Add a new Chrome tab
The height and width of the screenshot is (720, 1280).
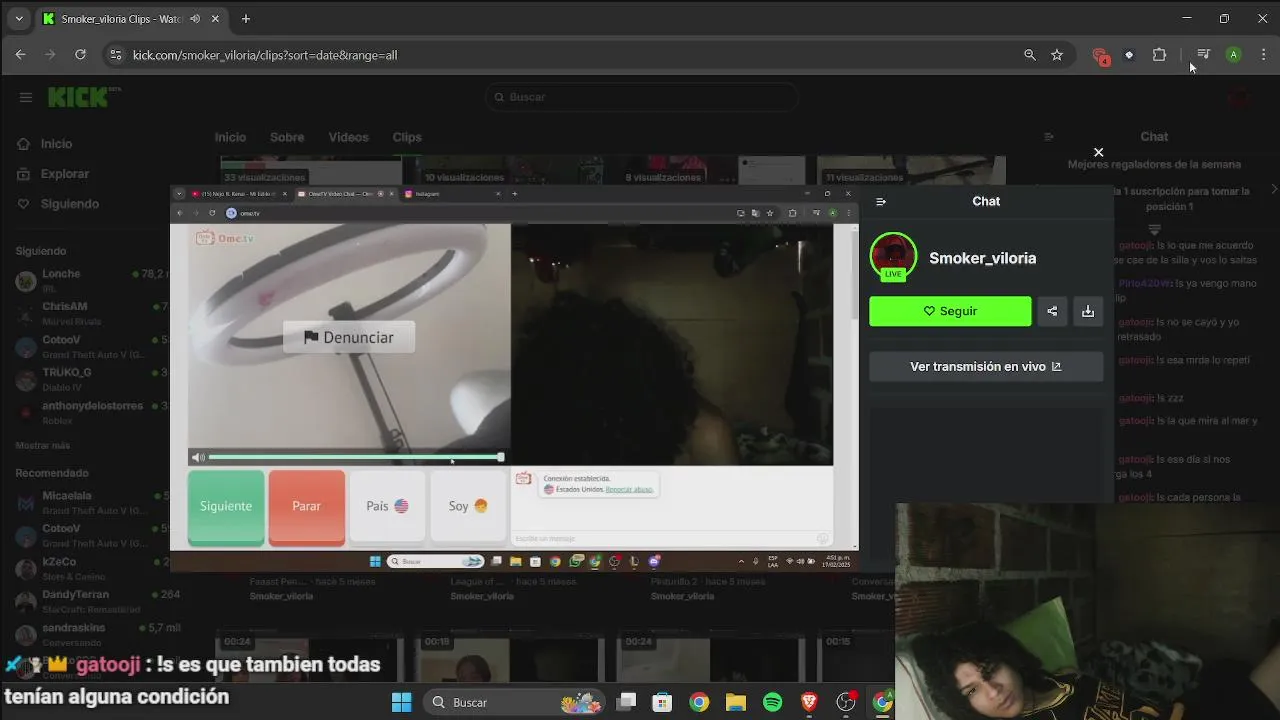click(246, 19)
